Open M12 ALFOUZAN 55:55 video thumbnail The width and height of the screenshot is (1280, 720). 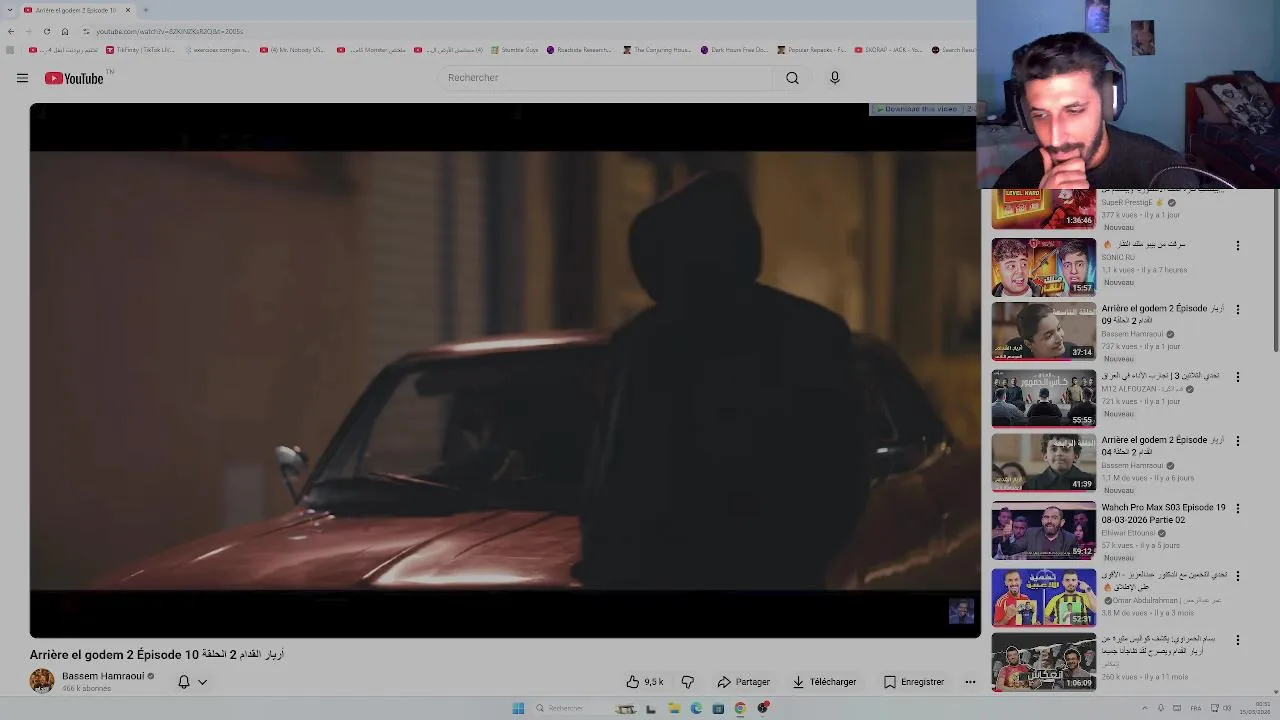tap(1044, 399)
